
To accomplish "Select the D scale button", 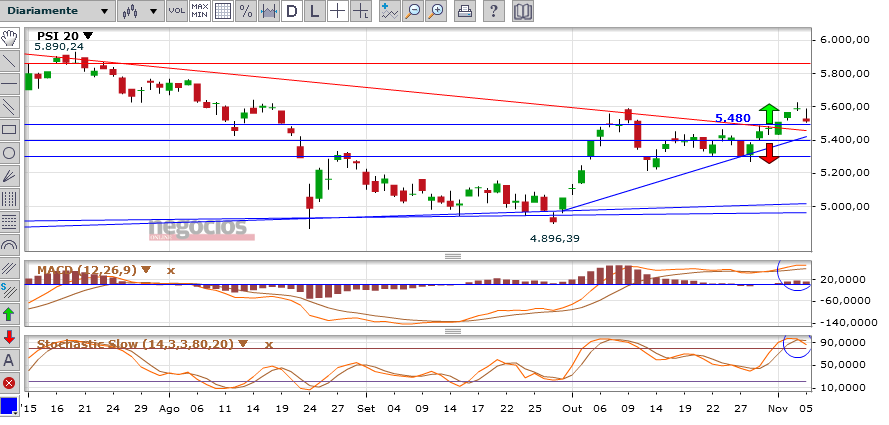I will [x=292, y=11].
